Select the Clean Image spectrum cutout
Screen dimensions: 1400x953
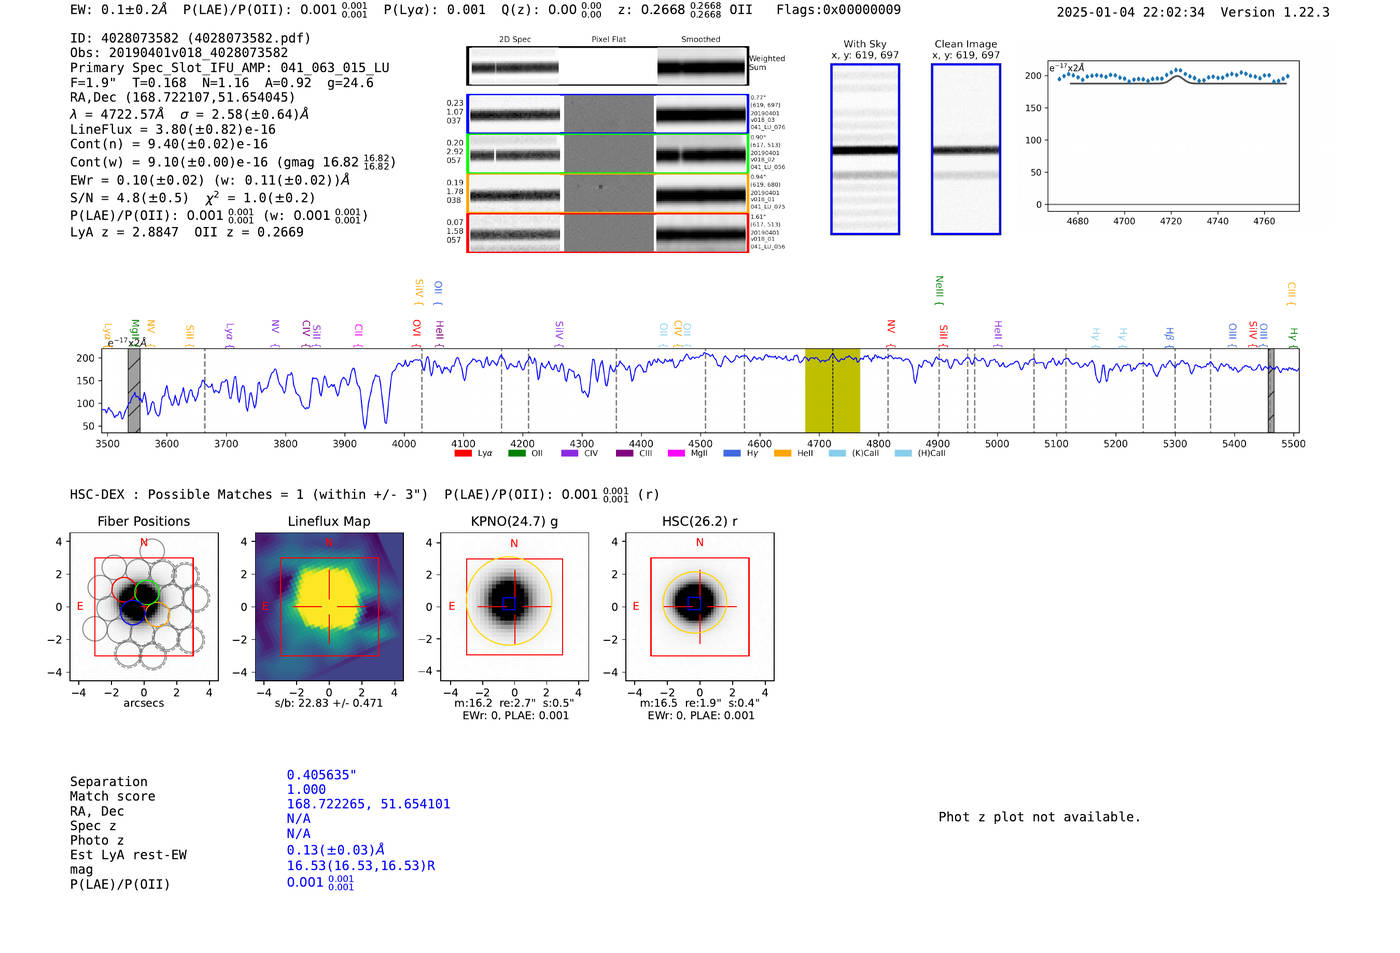pos(966,150)
